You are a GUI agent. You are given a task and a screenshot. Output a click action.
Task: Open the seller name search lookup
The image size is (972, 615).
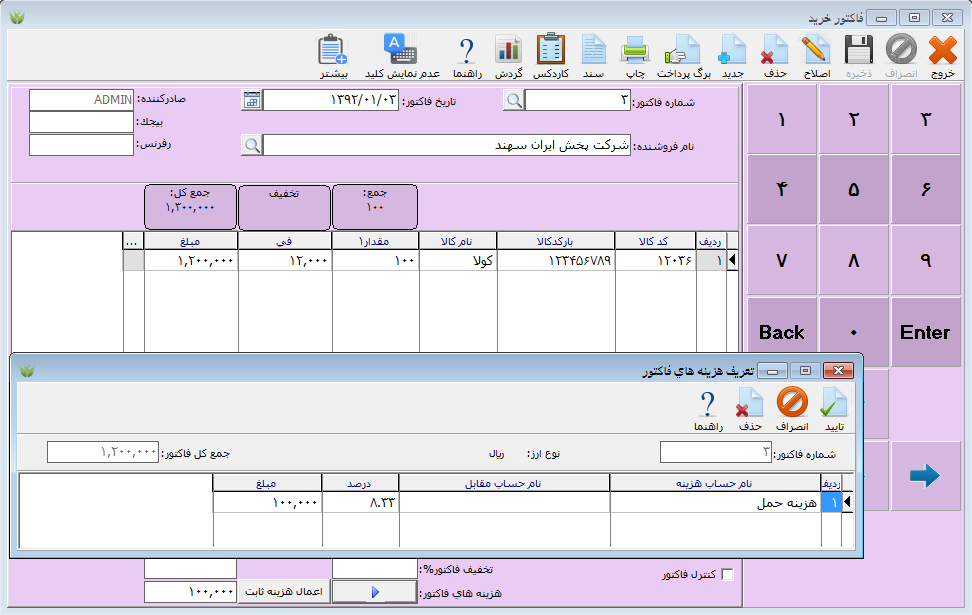tap(252, 145)
